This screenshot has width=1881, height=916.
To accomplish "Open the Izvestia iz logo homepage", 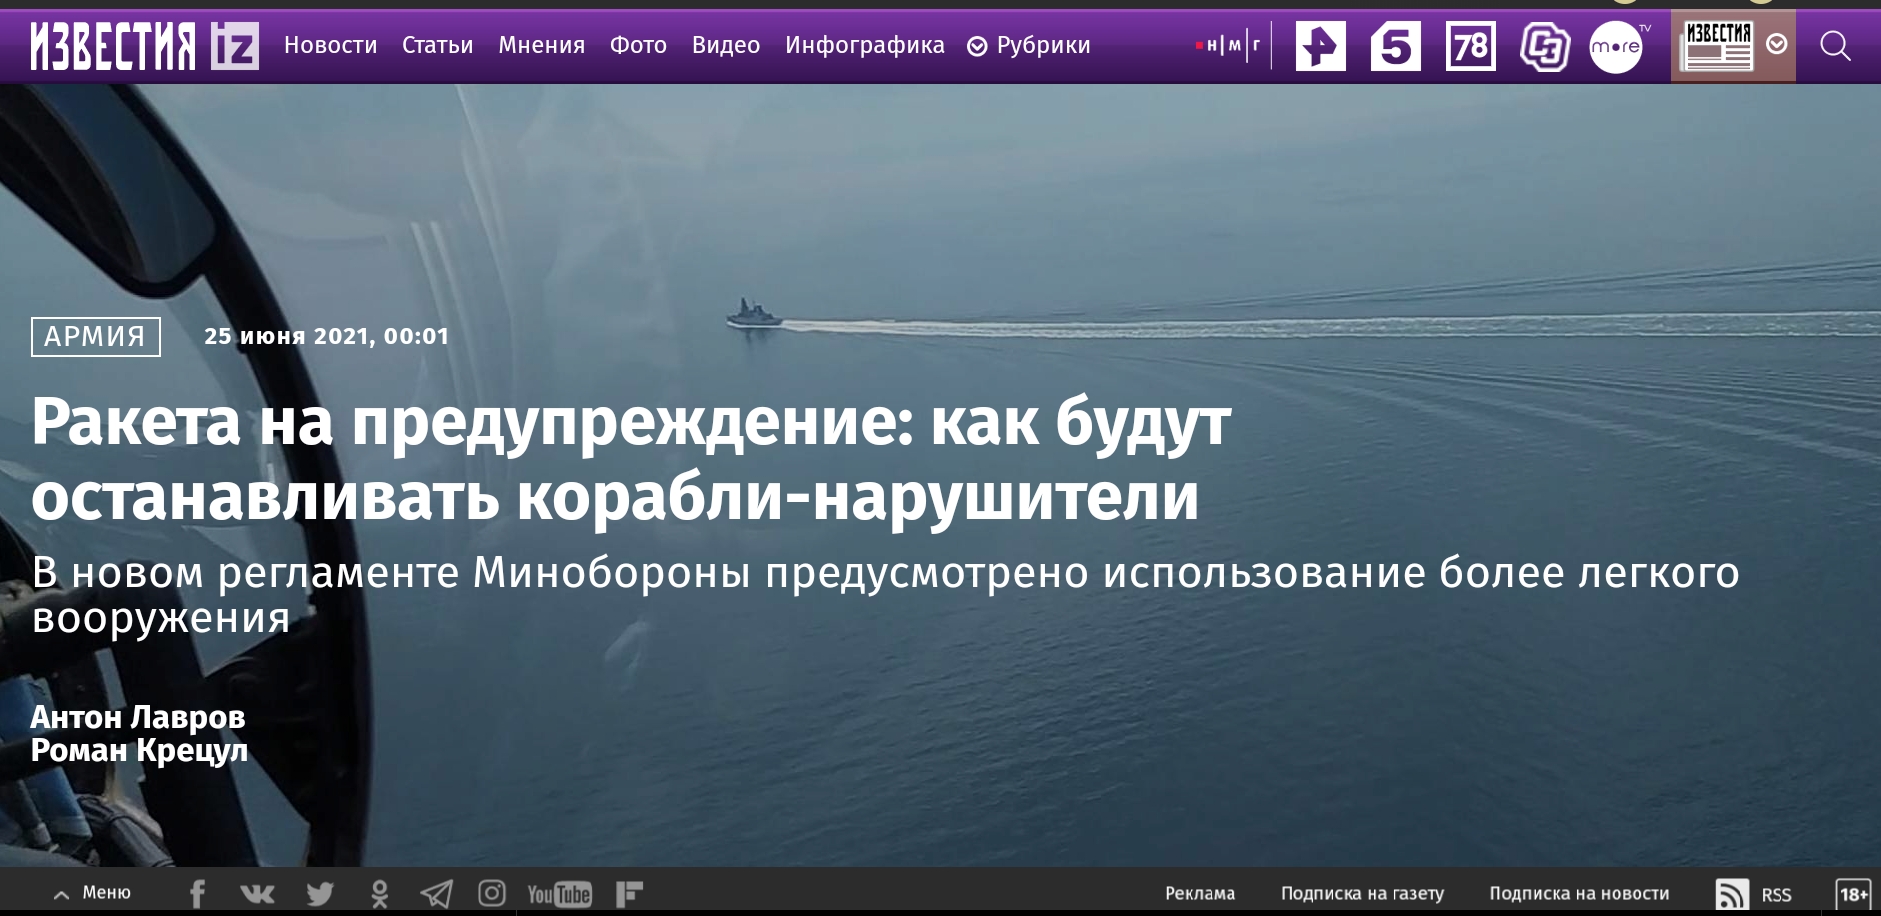I will coord(145,46).
